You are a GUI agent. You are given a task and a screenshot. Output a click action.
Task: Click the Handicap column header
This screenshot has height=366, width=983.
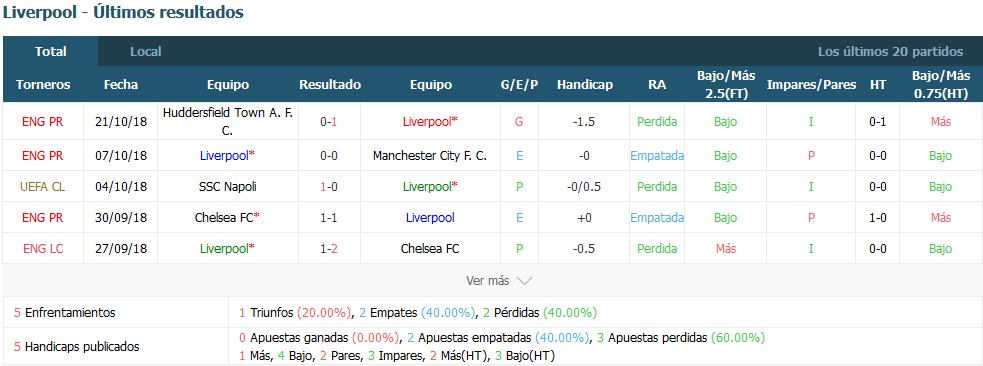coord(585,85)
